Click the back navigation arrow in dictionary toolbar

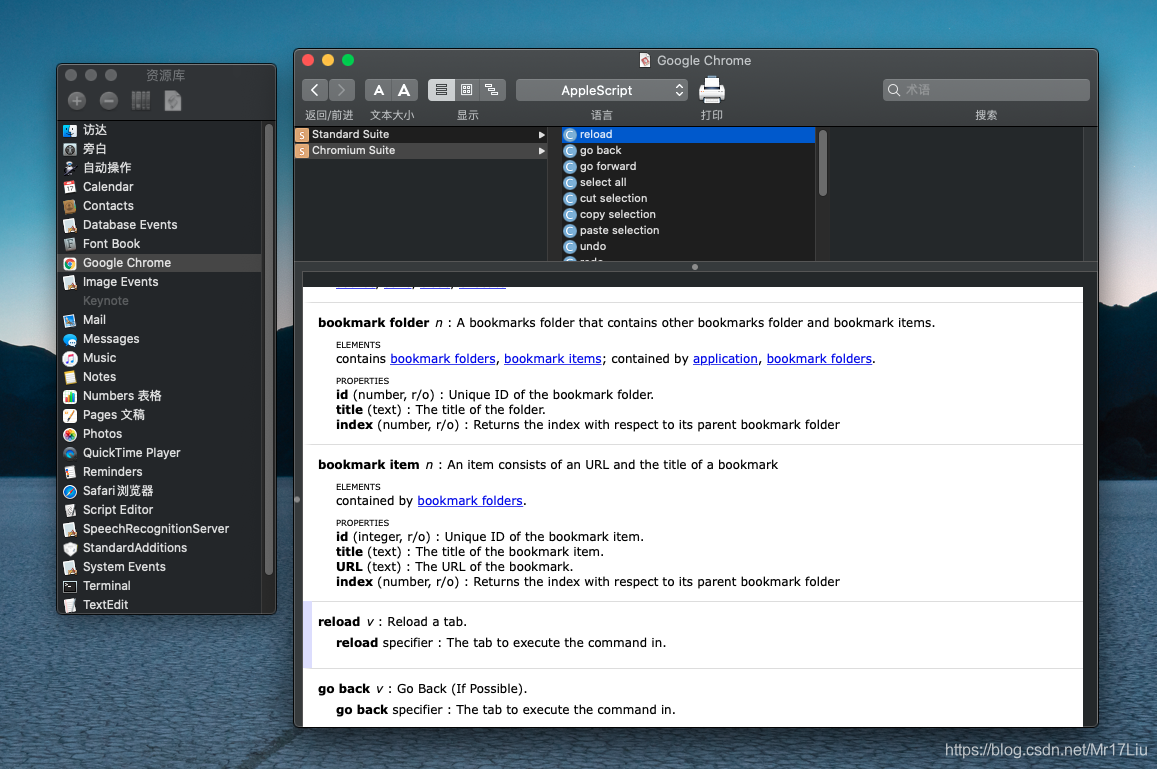point(314,90)
